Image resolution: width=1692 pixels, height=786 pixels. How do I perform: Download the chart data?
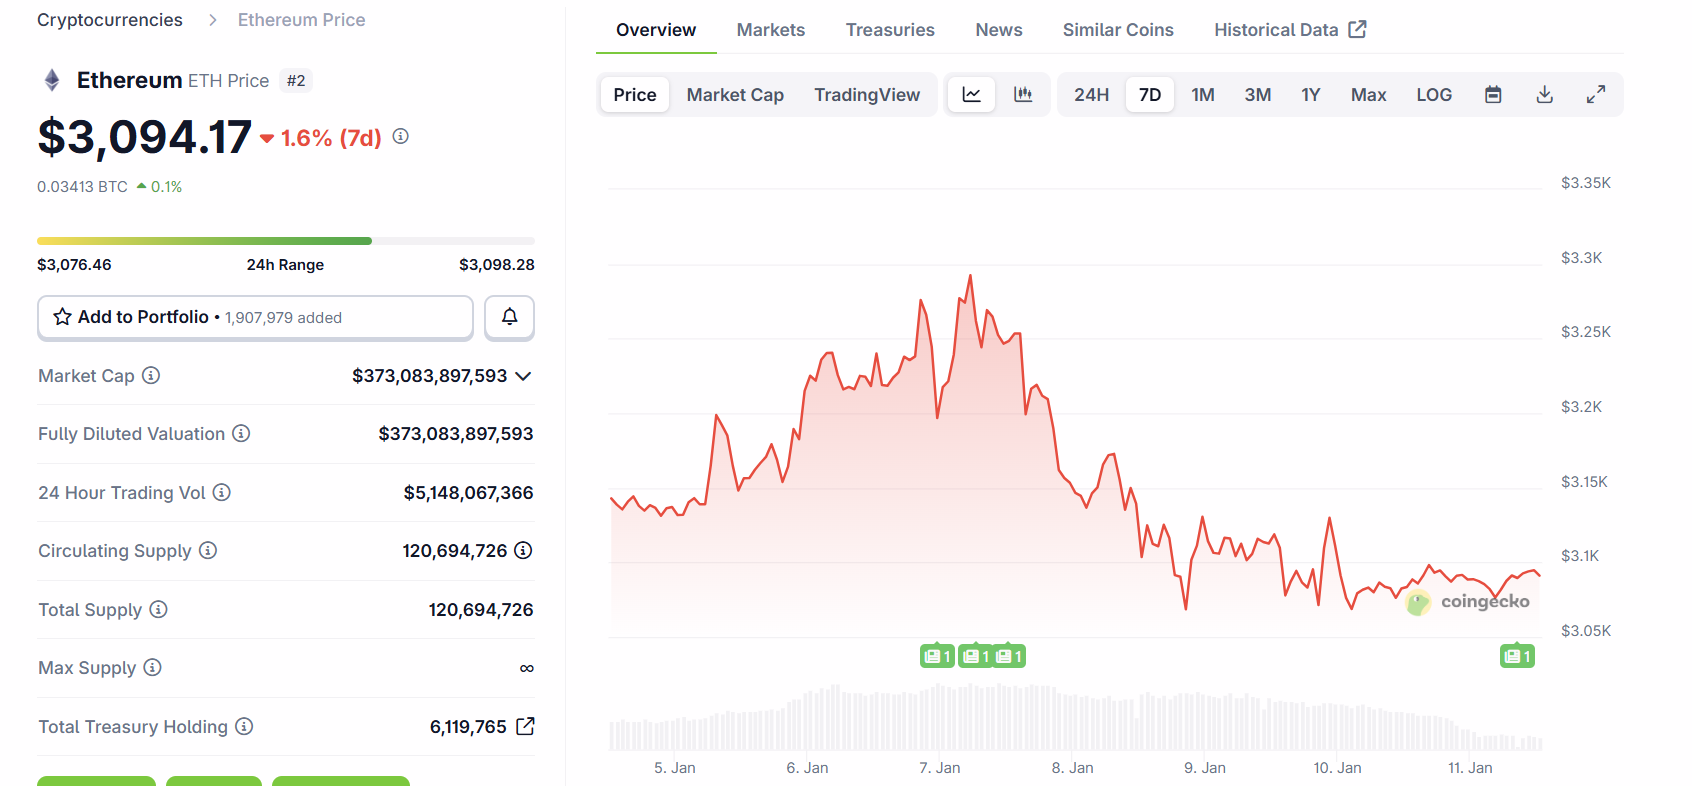coord(1545,95)
